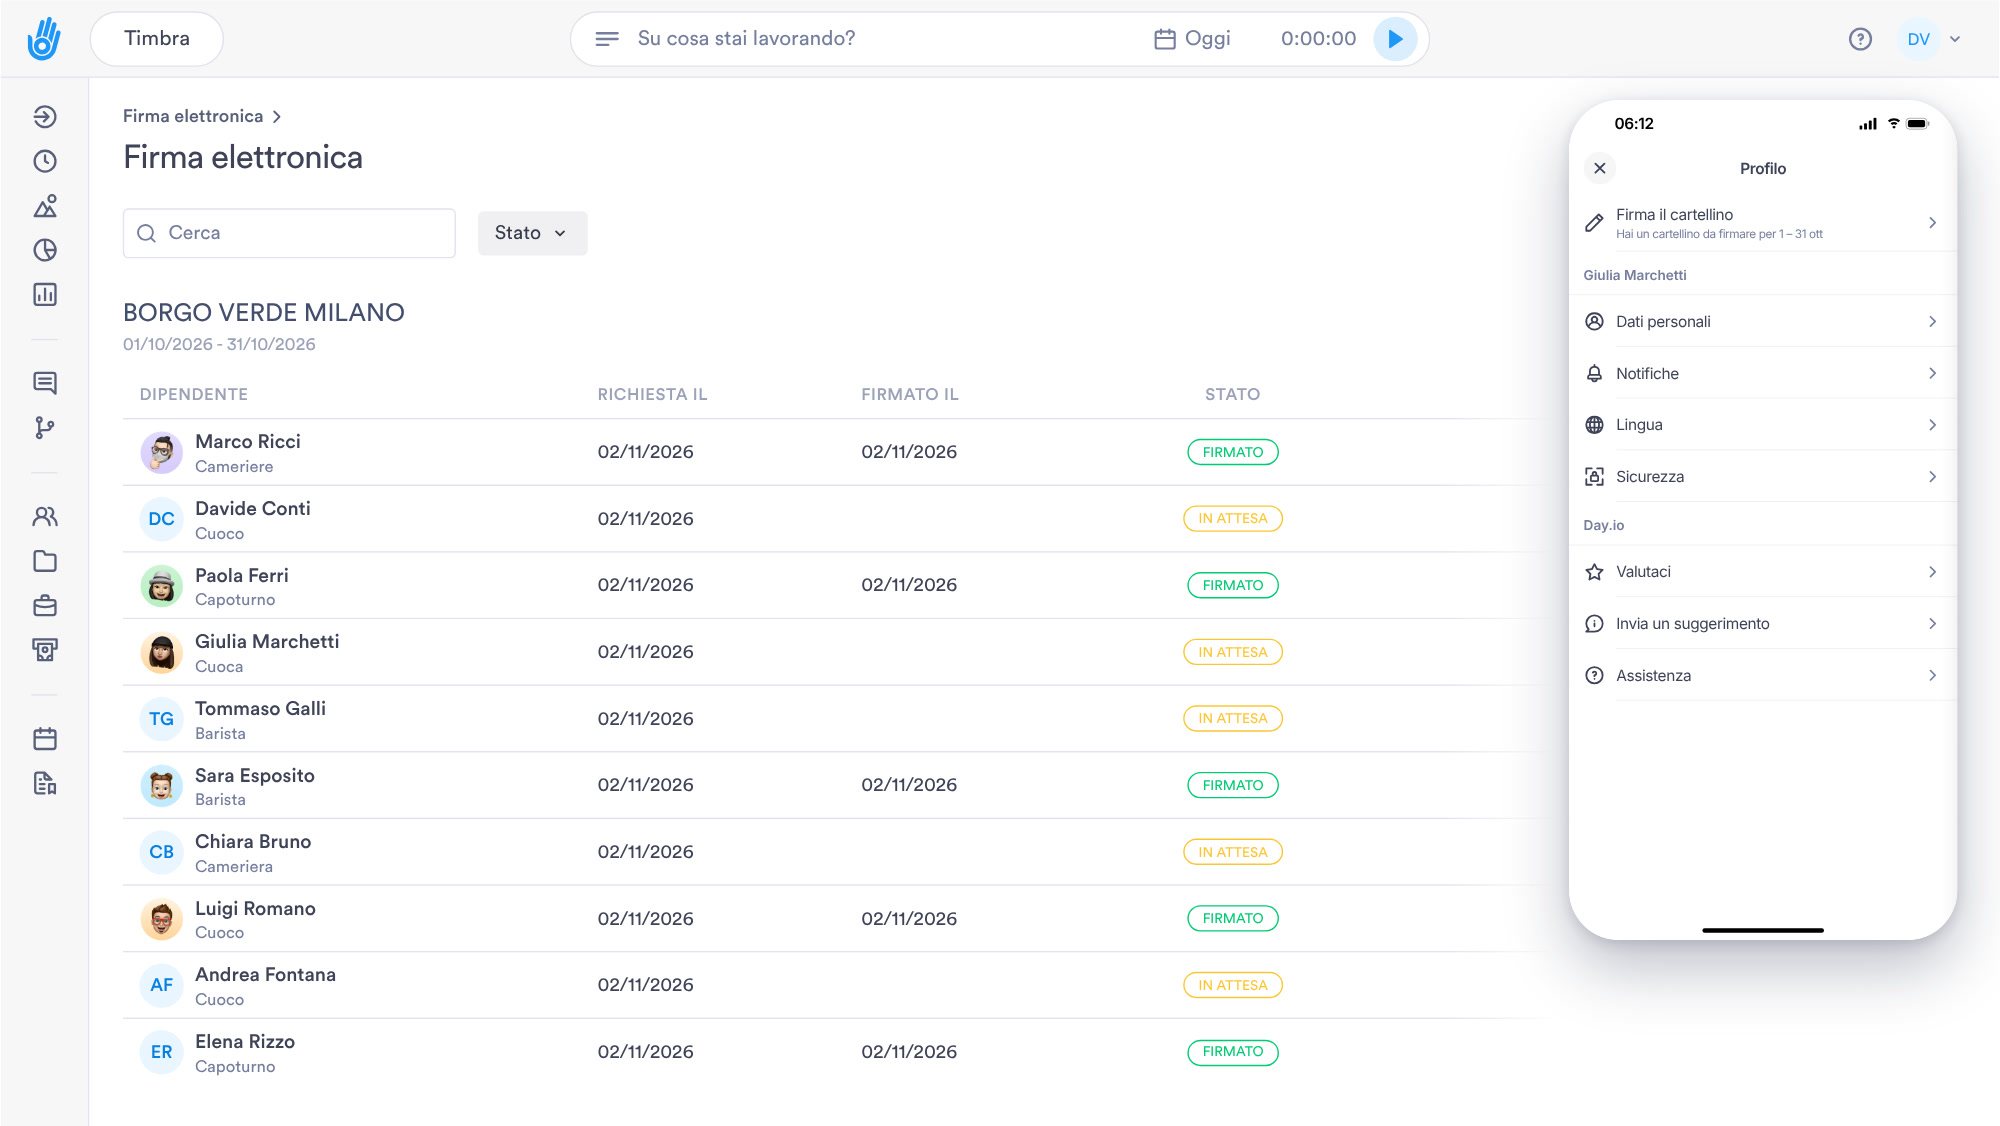The height and width of the screenshot is (1126, 2000).
Task: Click the Cerca search field
Action: (x=289, y=233)
